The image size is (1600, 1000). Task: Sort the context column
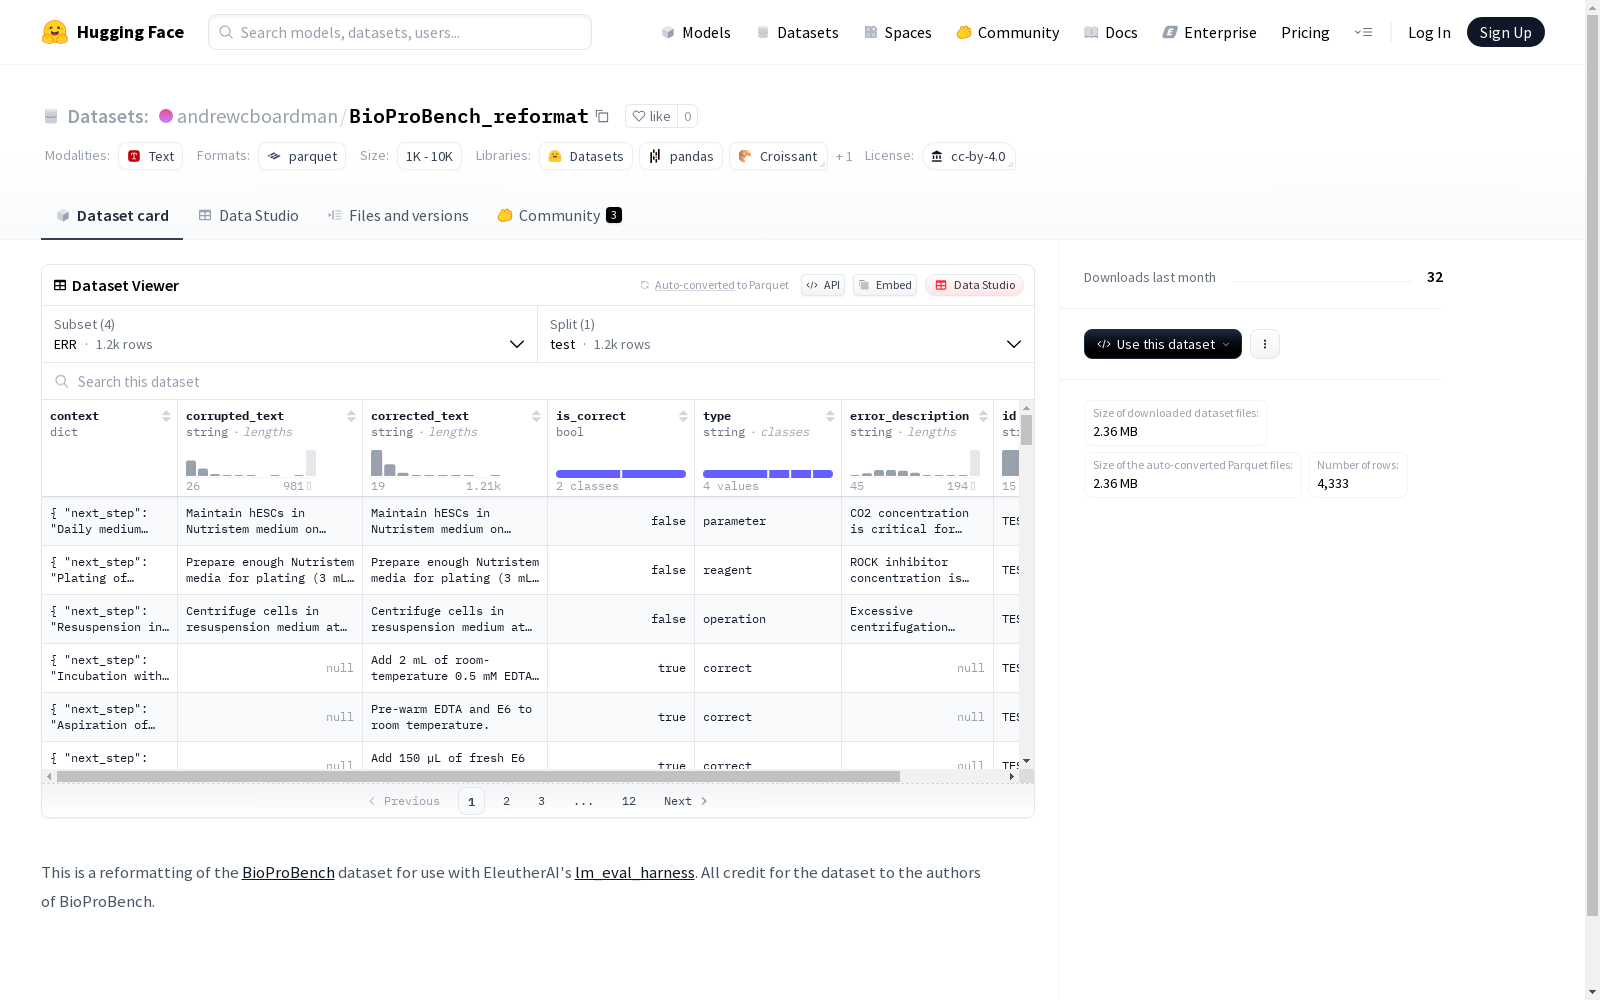click(166, 416)
